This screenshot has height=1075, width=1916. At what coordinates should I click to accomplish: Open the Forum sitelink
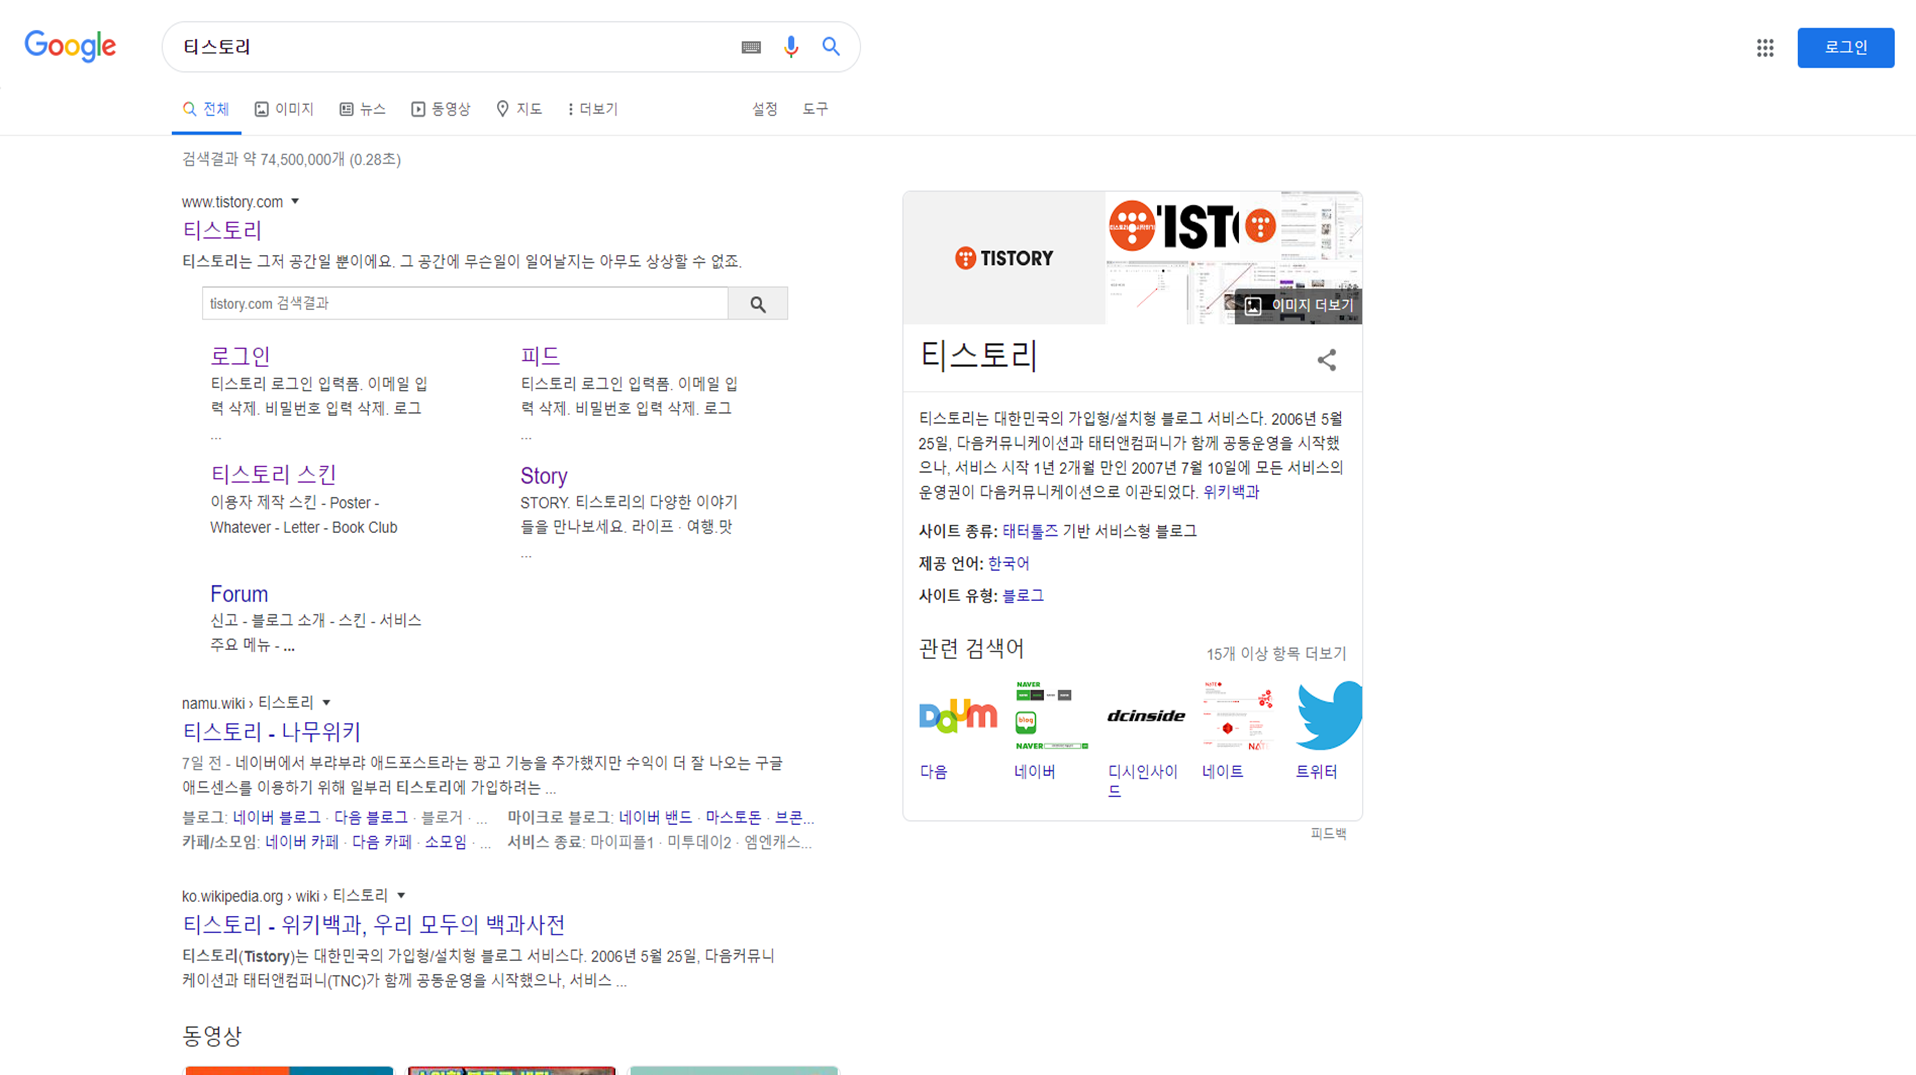click(x=239, y=594)
